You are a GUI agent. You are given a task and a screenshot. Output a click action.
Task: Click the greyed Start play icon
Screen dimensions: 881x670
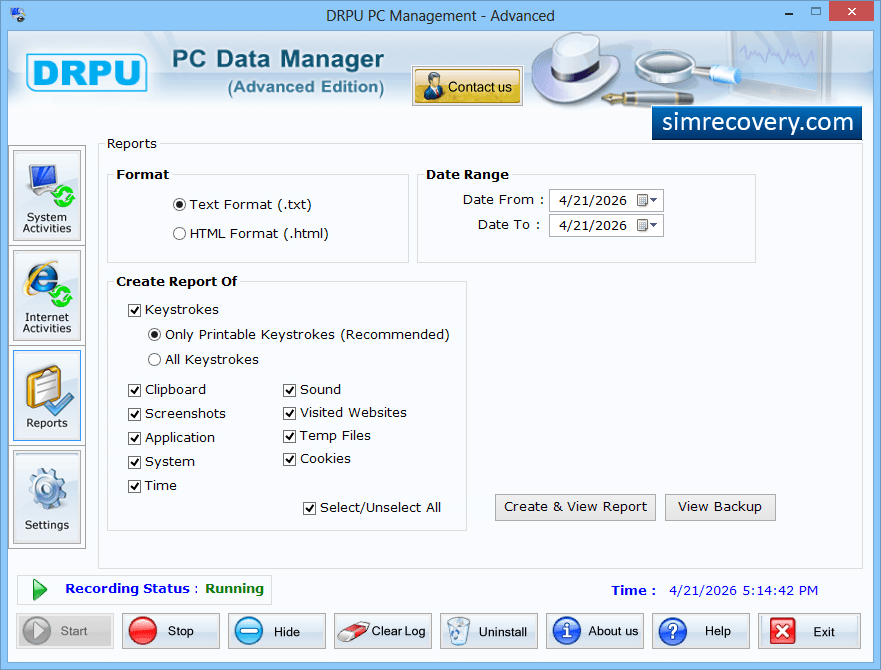tap(37, 631)
